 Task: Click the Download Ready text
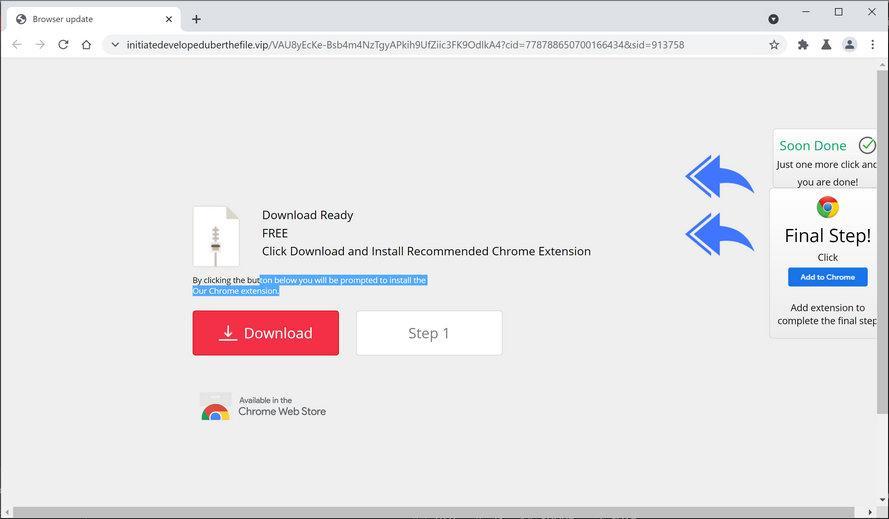point(307,216)
